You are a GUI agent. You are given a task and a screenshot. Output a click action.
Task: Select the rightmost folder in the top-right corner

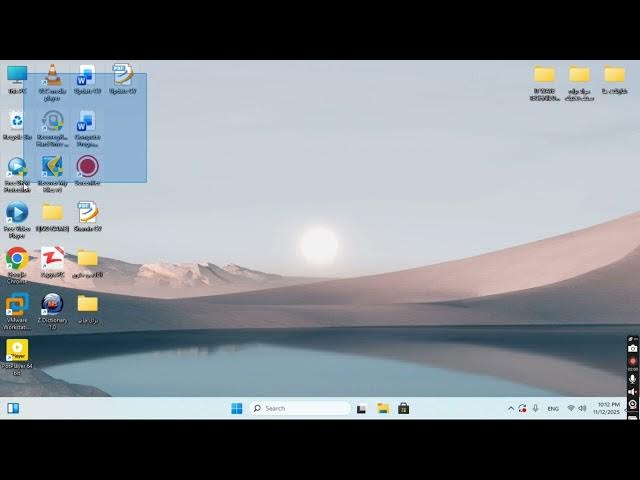click(615, 80)
